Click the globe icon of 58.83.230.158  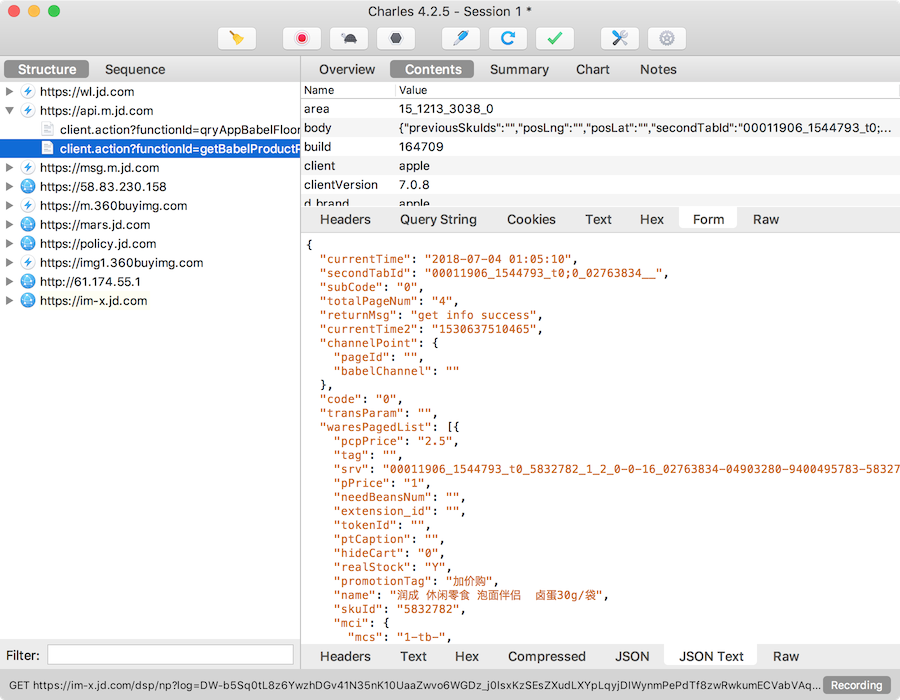click(28, 186)
